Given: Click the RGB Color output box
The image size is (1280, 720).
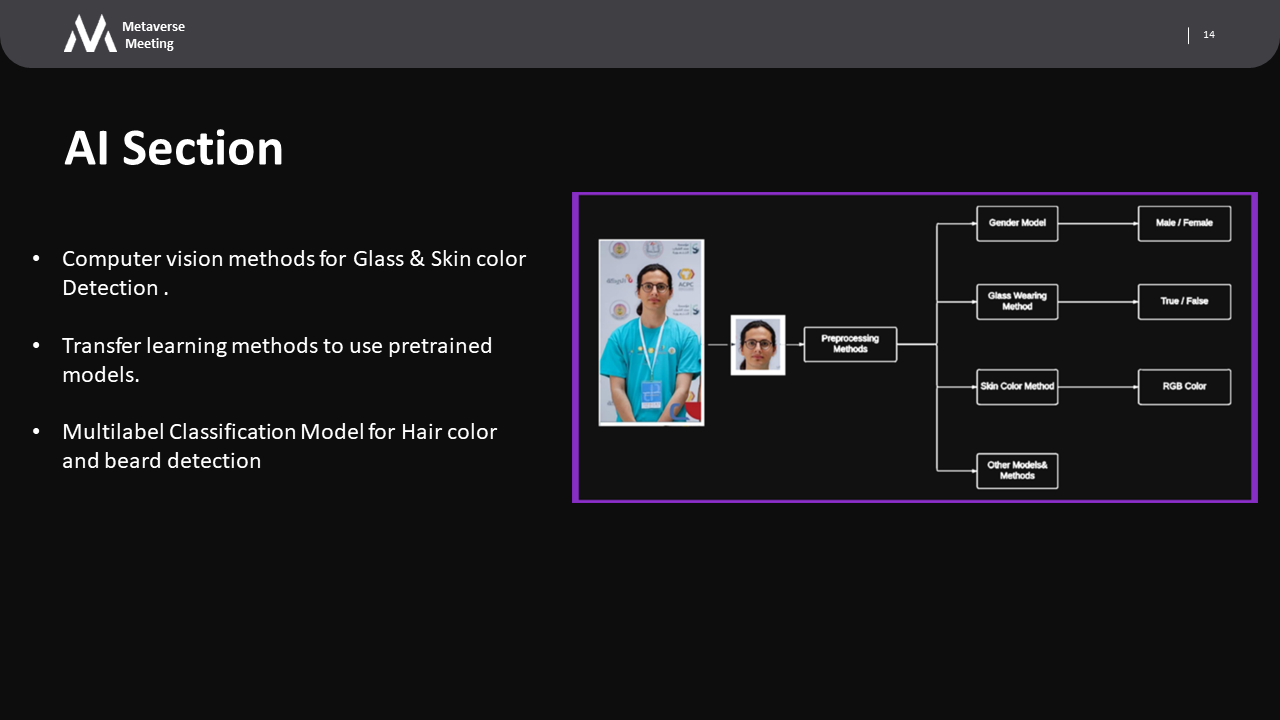Looking at the screenshot, I should [1184, 386].
